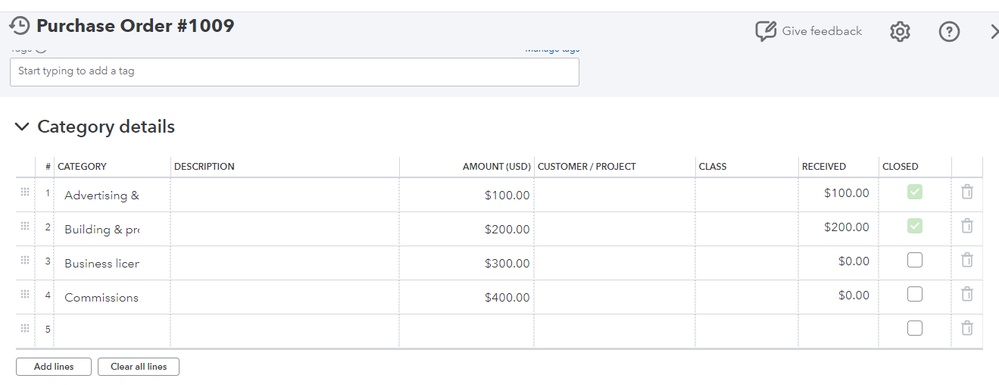Click received $100.00 on line 1
Image resolution: width=999 pixels, height=385 pixels.
coord(846,192)
